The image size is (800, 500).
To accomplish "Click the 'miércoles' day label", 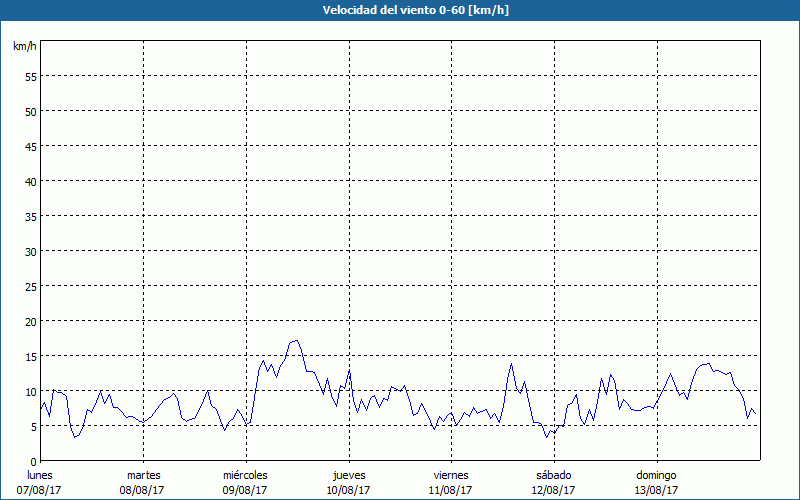I will 245,475.
